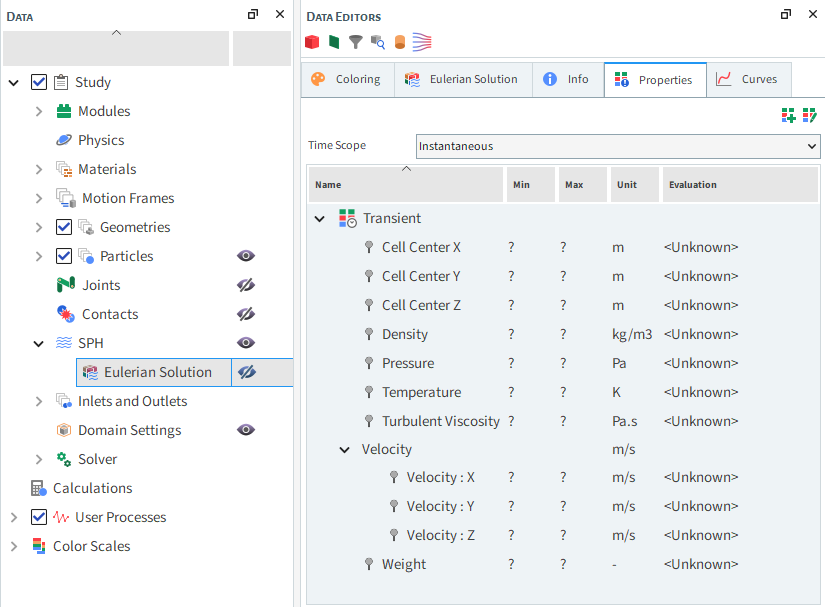Select the Domain Settings tree item
This screenshot has width=825, height=607.
click(x=129, y=430)
